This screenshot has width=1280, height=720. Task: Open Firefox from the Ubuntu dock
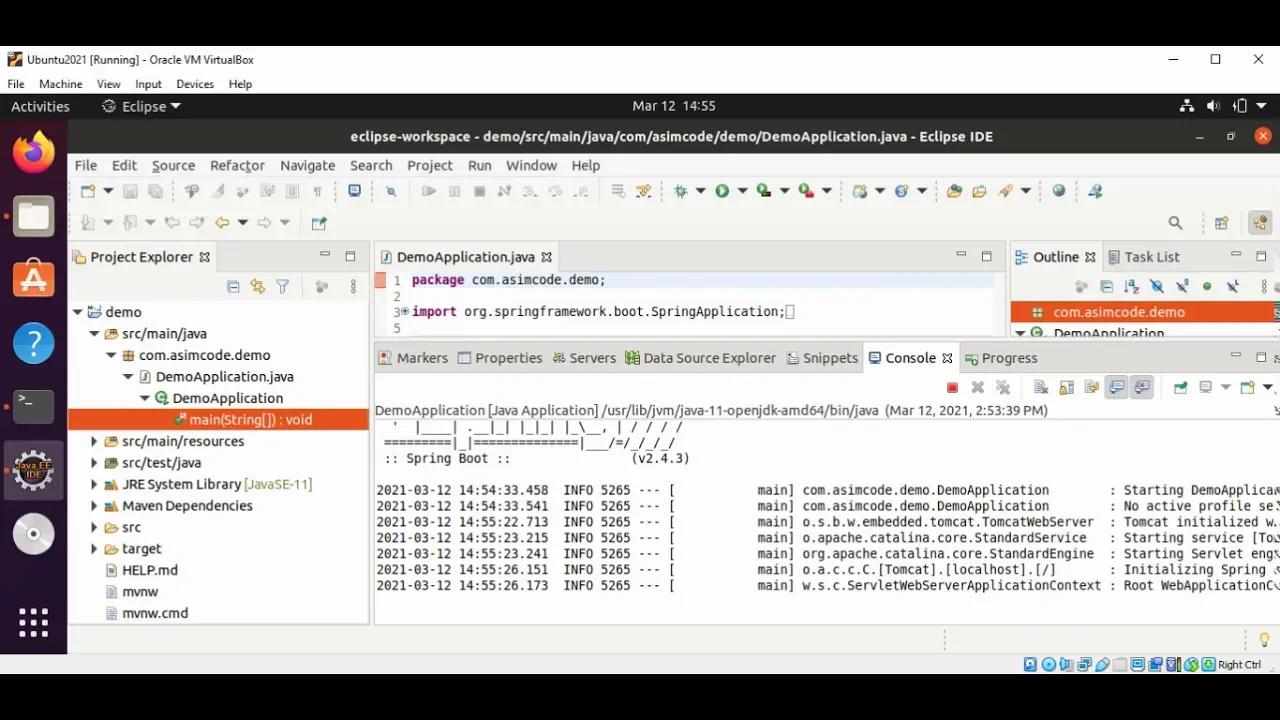pyautogui.click(x=33, y=149)
